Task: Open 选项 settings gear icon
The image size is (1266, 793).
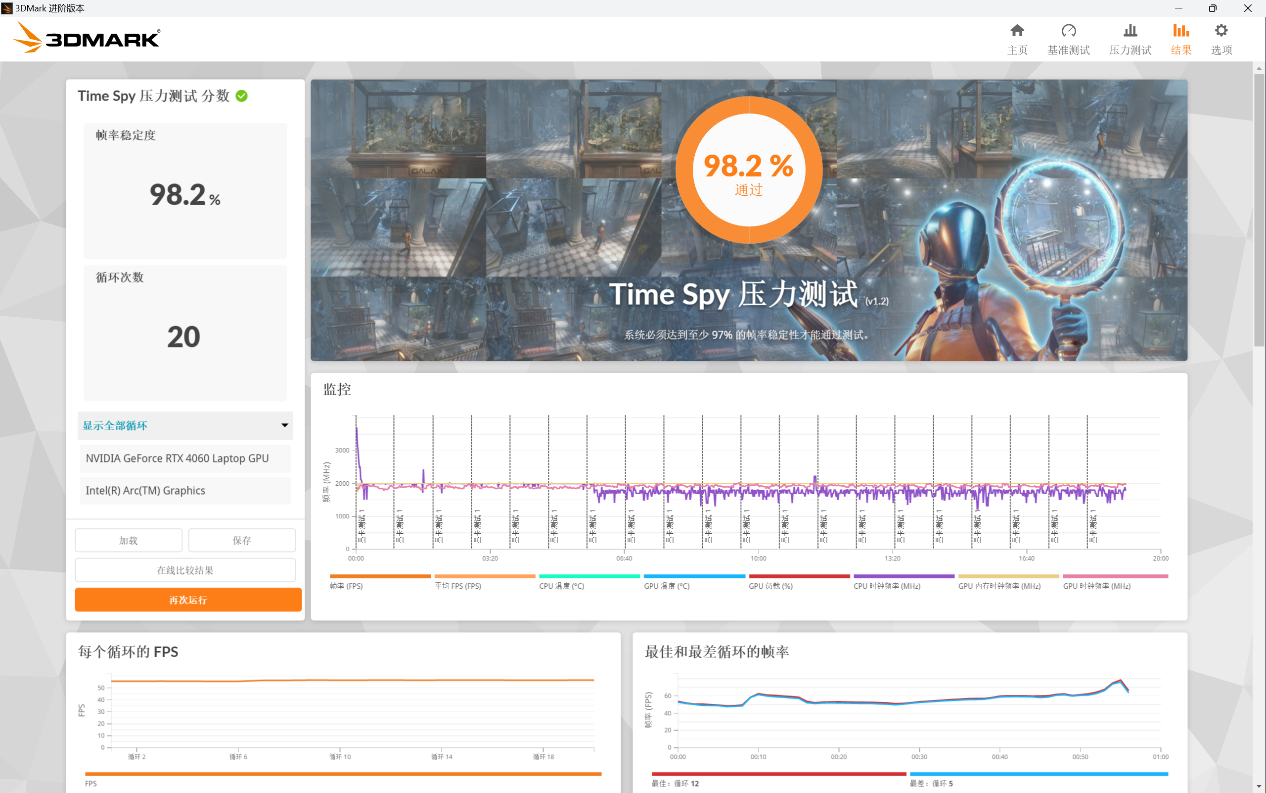Action: tap(1221, 31)
